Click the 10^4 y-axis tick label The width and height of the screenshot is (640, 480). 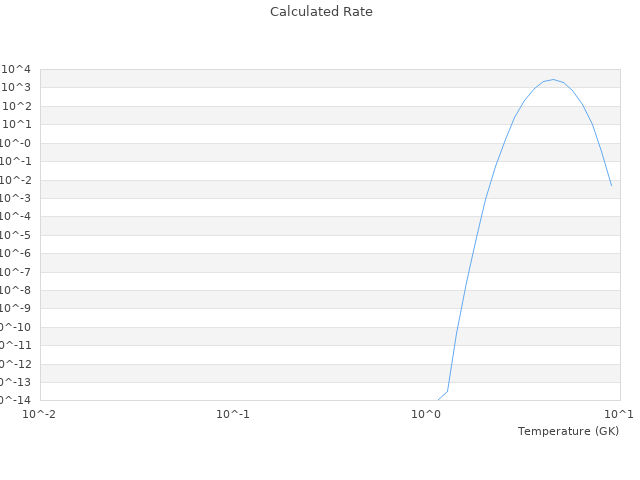point(17,70)
